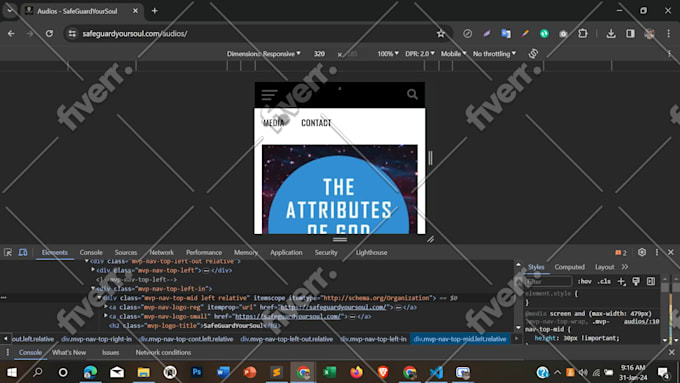Open the Lighthouse tab
This screenshot has height=383, width=680.
coord(371,252)
